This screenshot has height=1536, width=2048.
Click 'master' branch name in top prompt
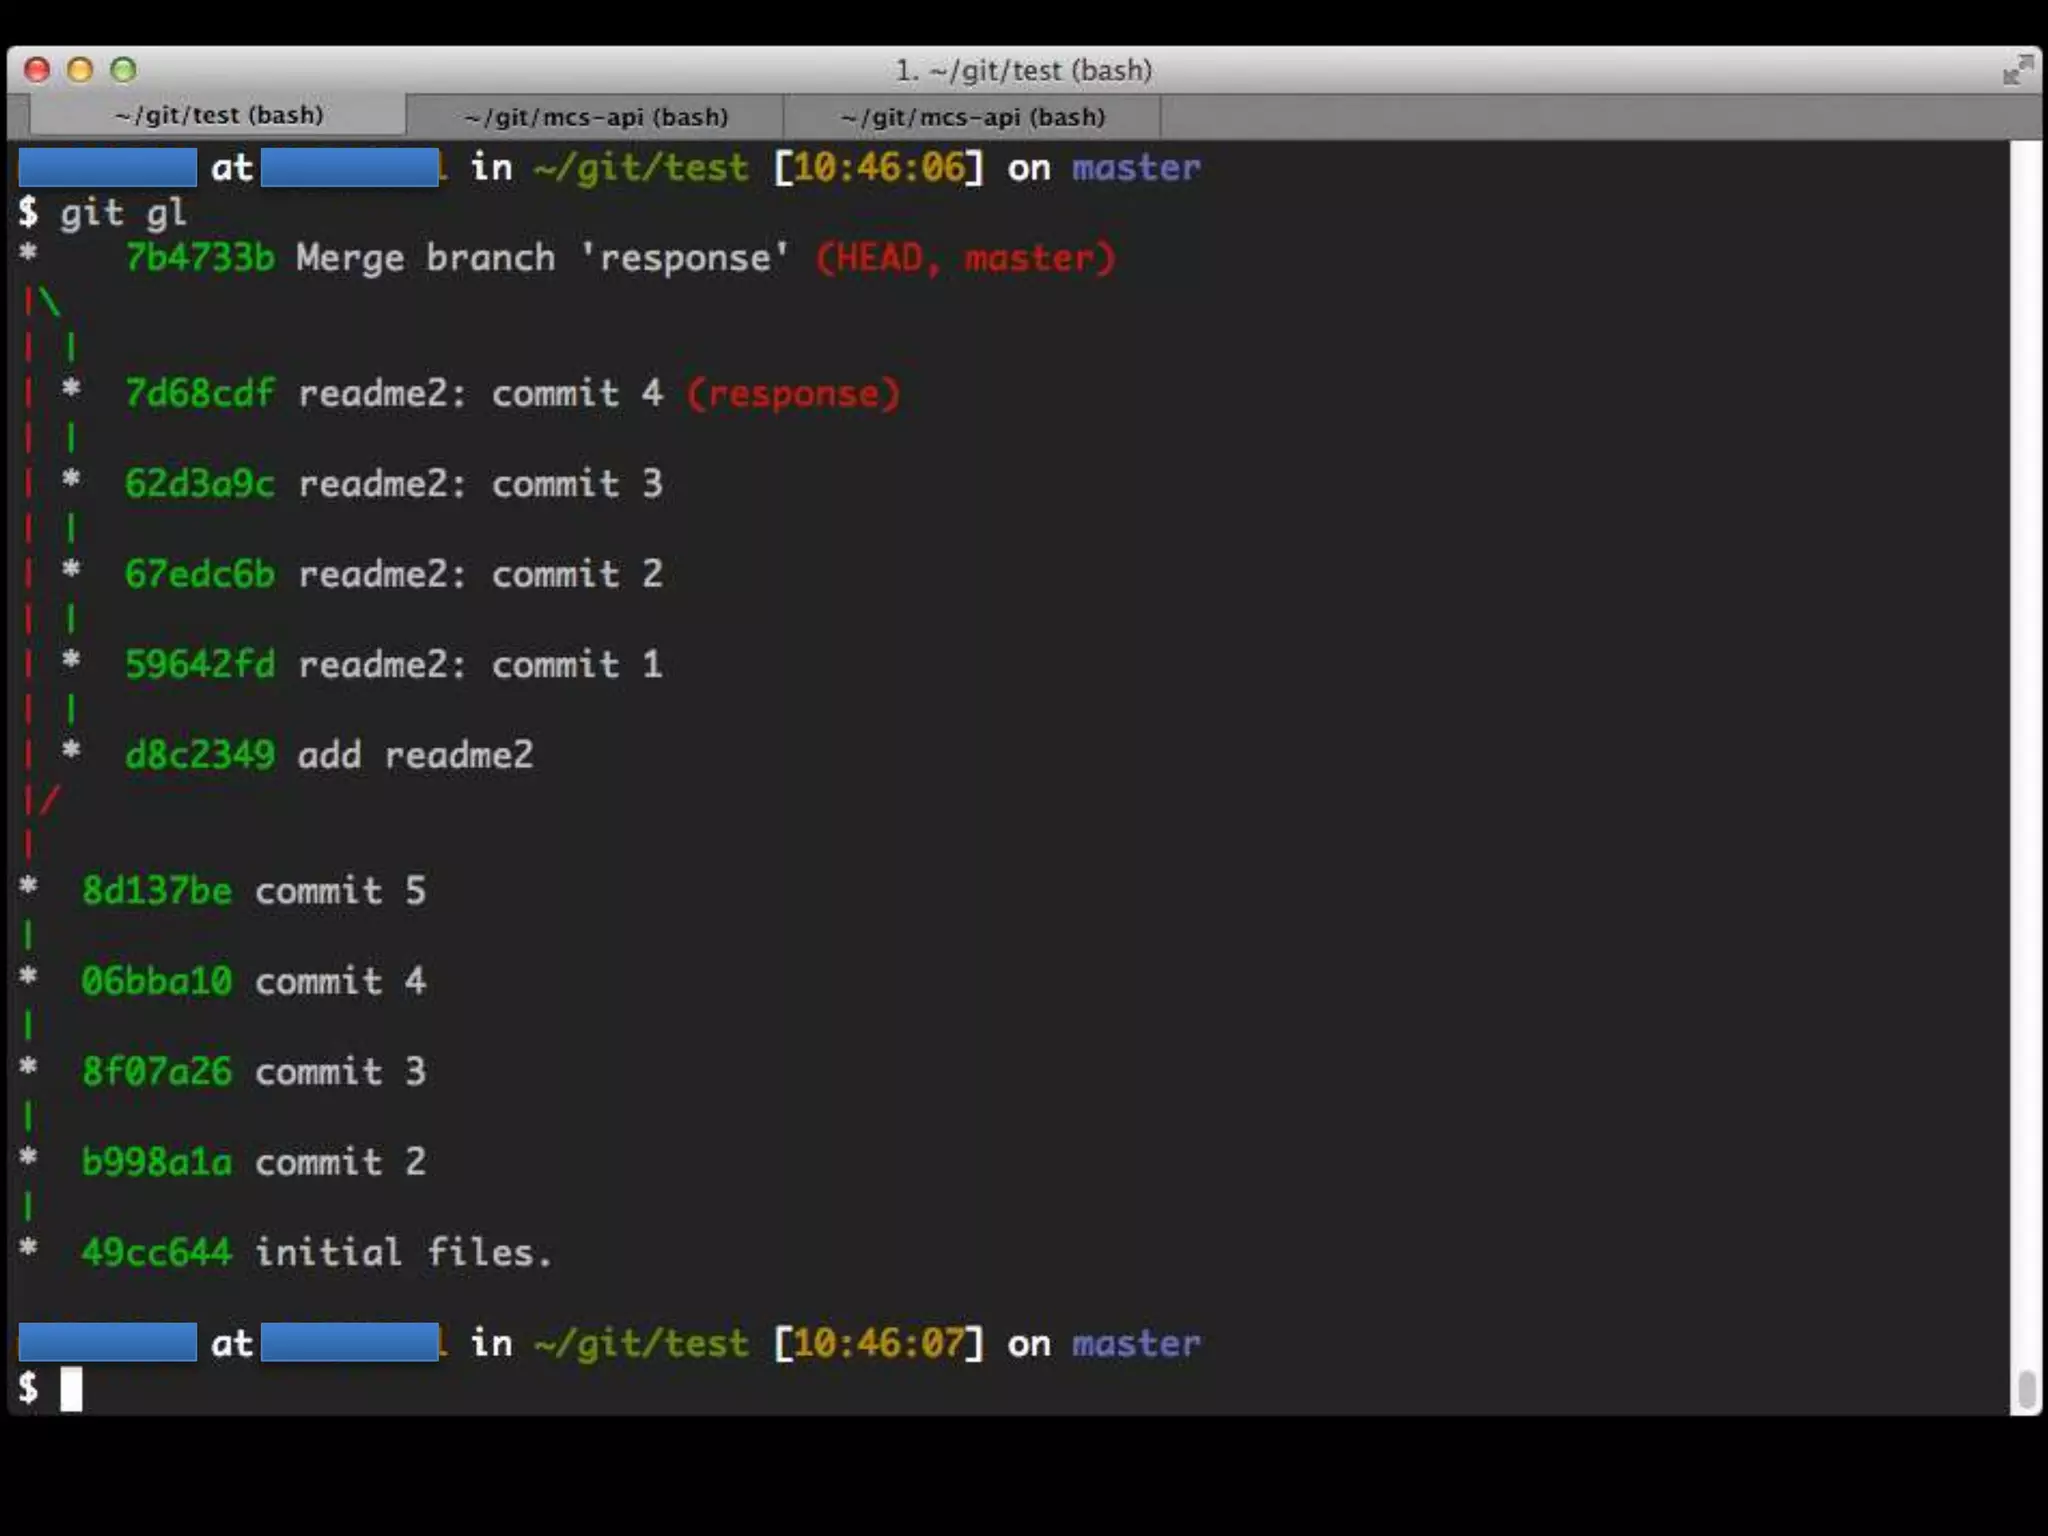point(1136,167)
